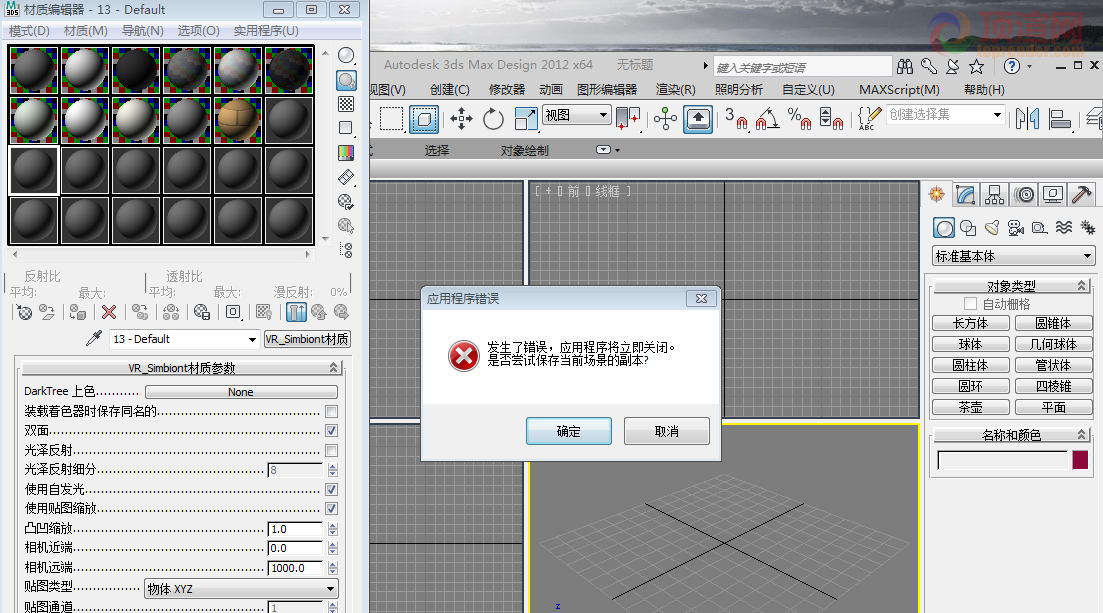Click the red X reset material icon
The image size is (1103, 613).
point(109,312)
